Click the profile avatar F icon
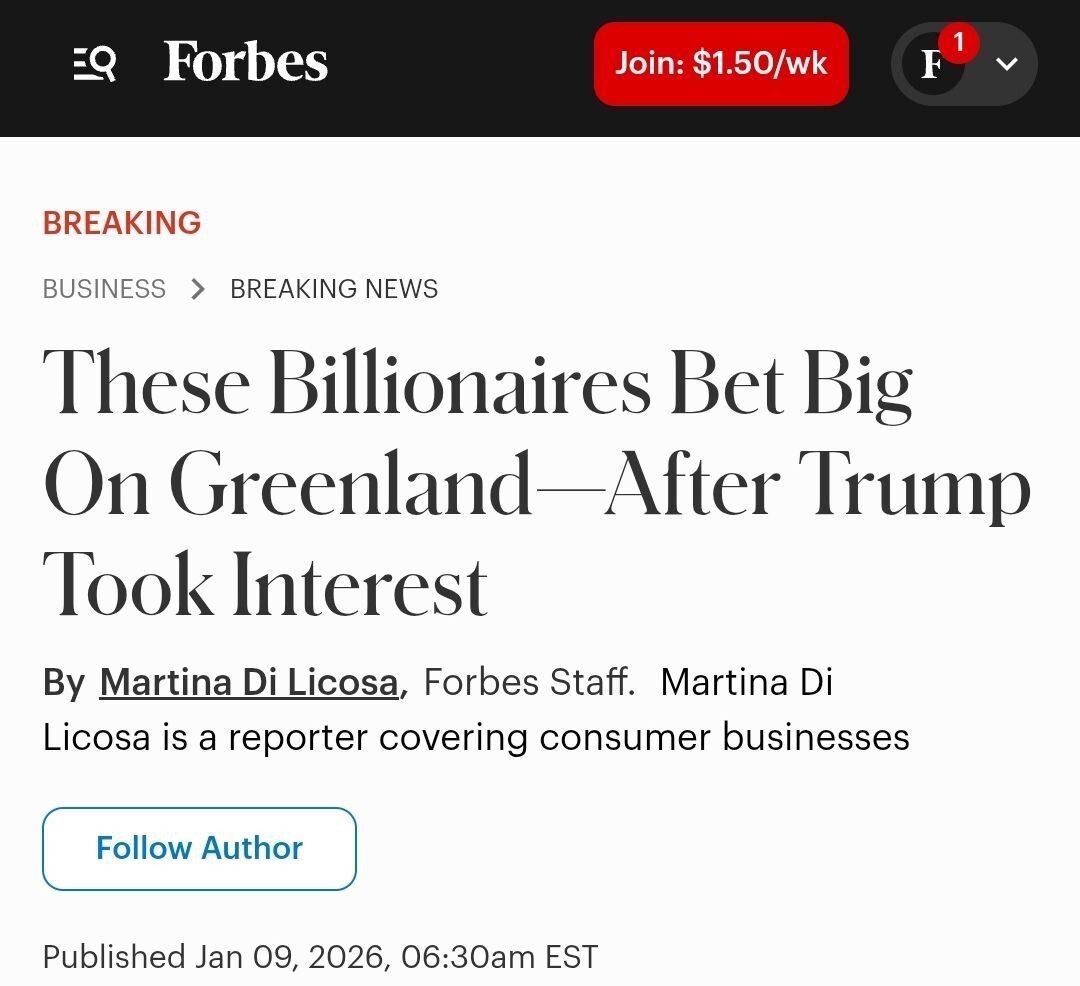This screenshot has height=986, width=1080. click(x=932, y=66)
